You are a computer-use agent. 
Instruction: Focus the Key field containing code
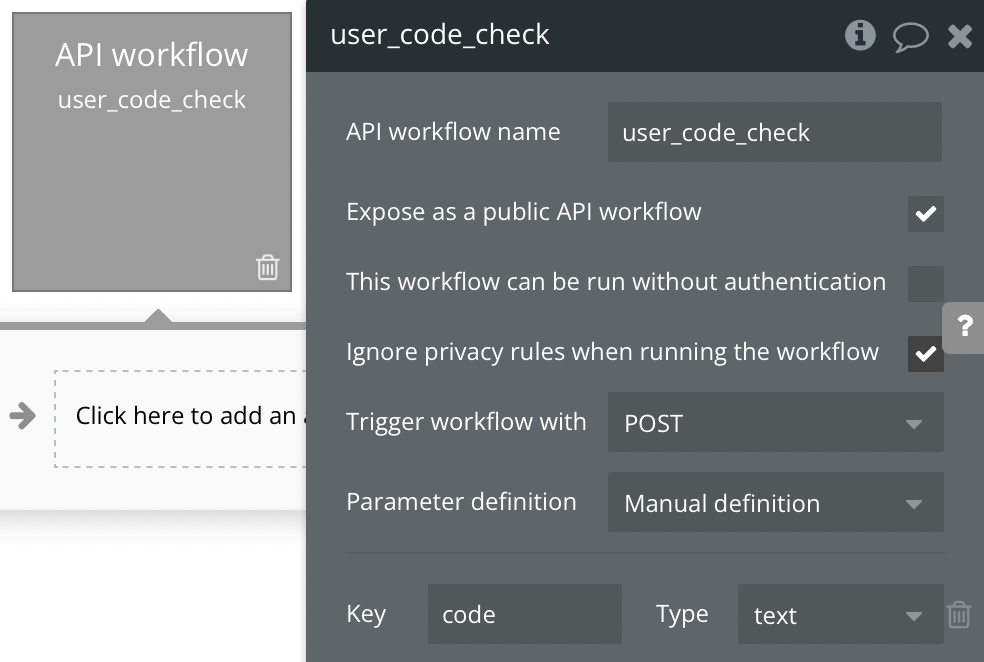[x=524, y=614]
